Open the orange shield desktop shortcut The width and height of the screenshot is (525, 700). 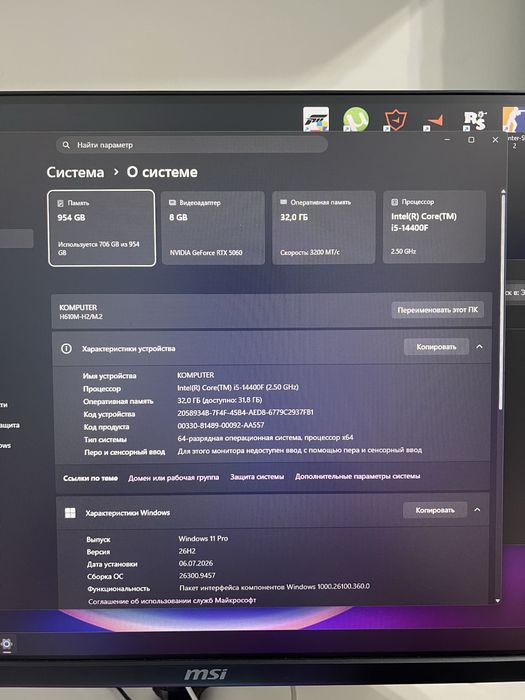(x=396, y=120)
